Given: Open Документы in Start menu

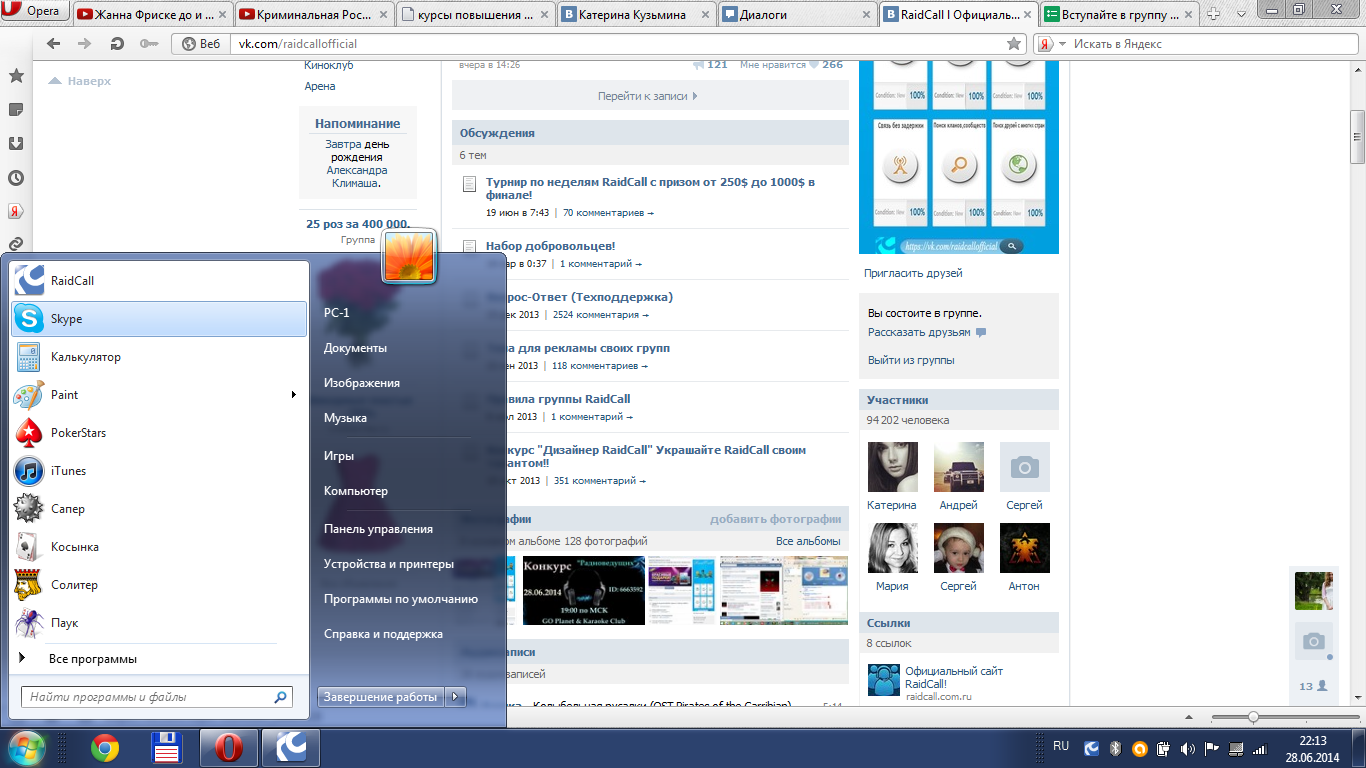Looking at the screenshot, I should click(355, 348).
